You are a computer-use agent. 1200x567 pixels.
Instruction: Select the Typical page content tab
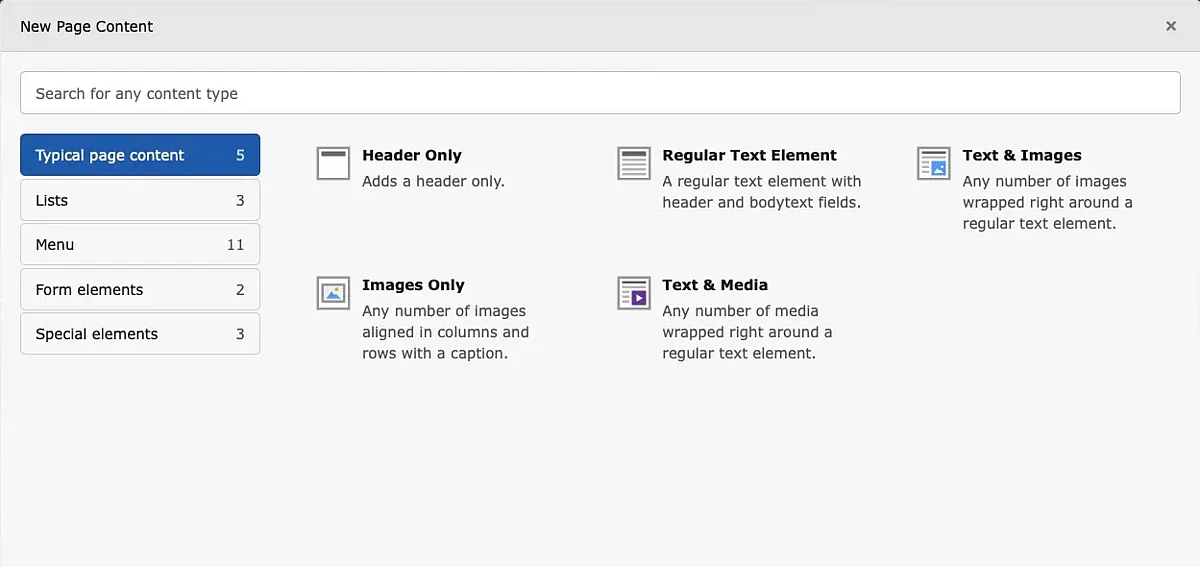click(x=140, y=155)
